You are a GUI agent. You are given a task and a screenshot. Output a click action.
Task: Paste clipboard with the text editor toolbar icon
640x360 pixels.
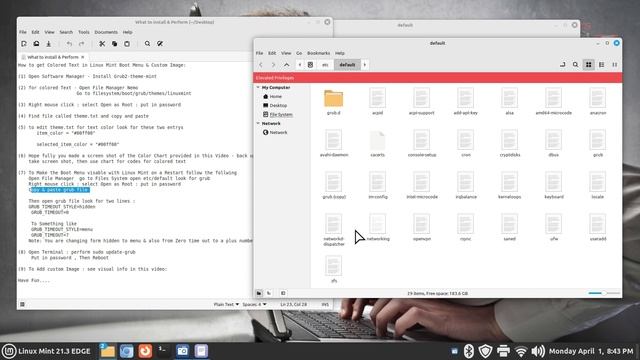pos(127,44)
